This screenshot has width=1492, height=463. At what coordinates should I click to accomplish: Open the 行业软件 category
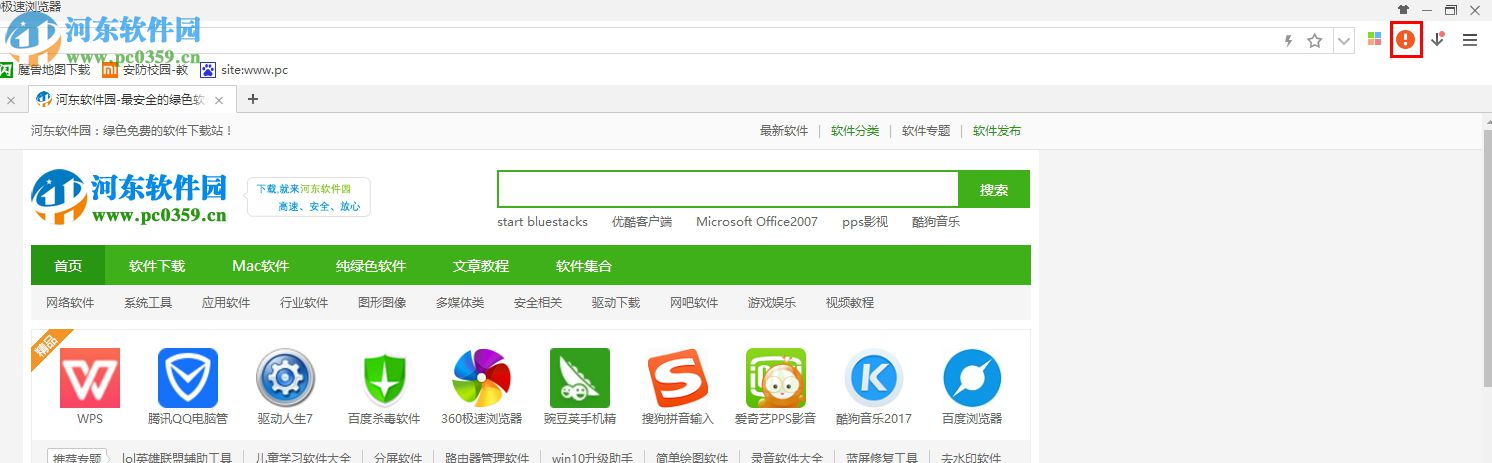[304, 303]
